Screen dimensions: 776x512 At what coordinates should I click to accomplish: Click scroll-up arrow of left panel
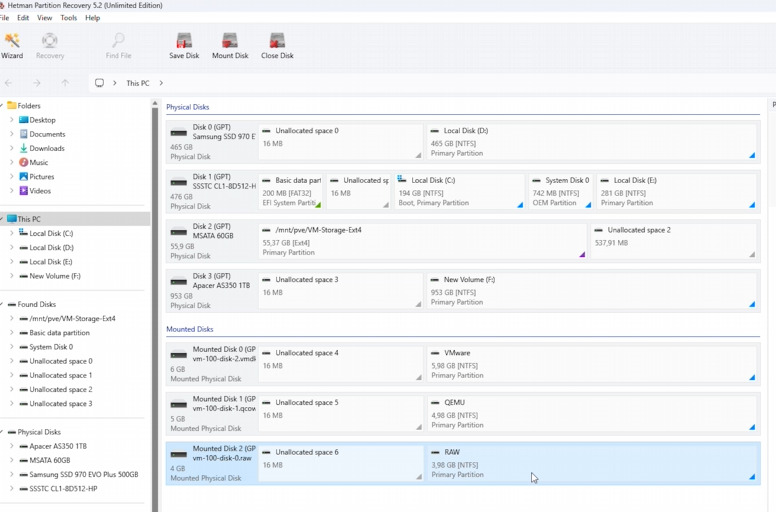(155, 103)
